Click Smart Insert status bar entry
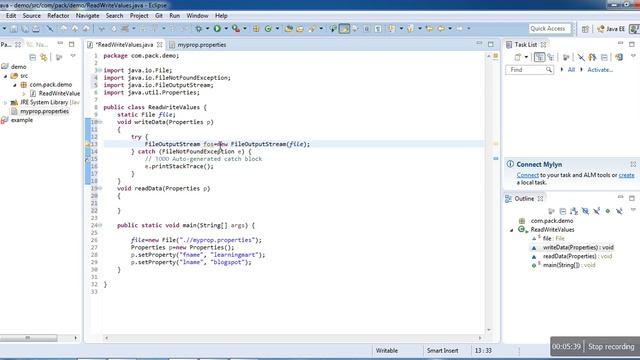The height and width of the screenshot is (360, 640). 442,351
